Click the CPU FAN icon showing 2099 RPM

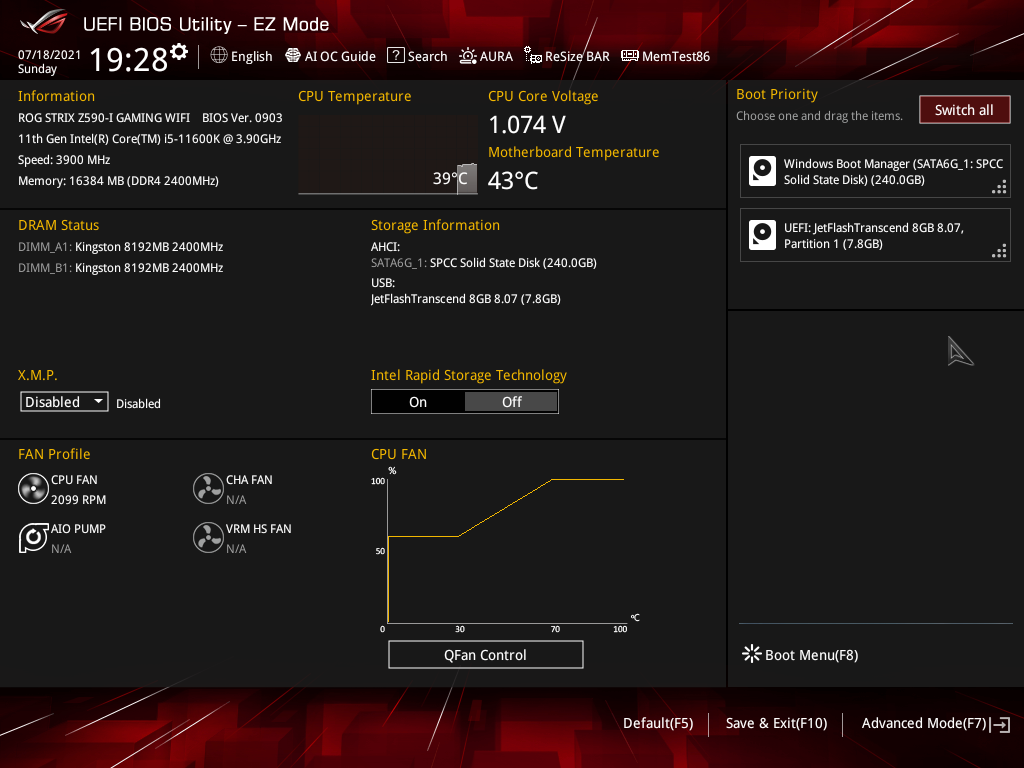(x=33, y=488)
